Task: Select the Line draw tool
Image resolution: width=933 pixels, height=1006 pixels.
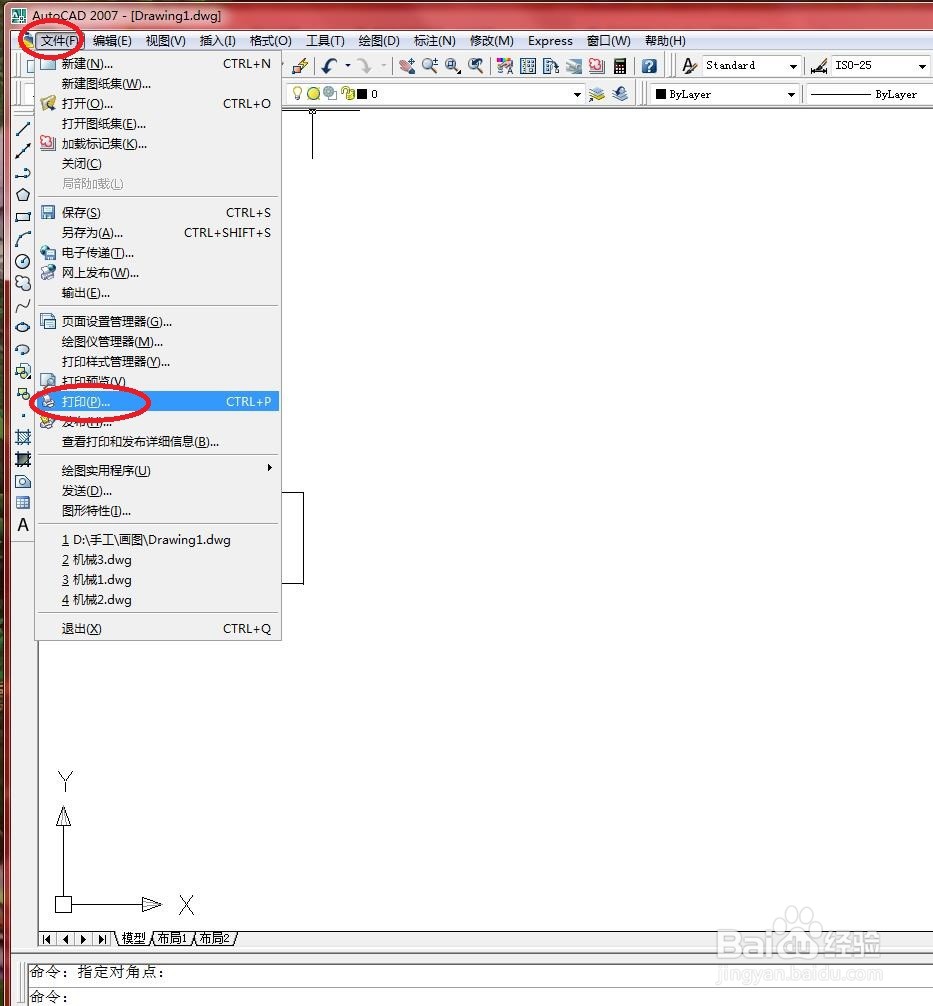Action: tap(22, 129)
